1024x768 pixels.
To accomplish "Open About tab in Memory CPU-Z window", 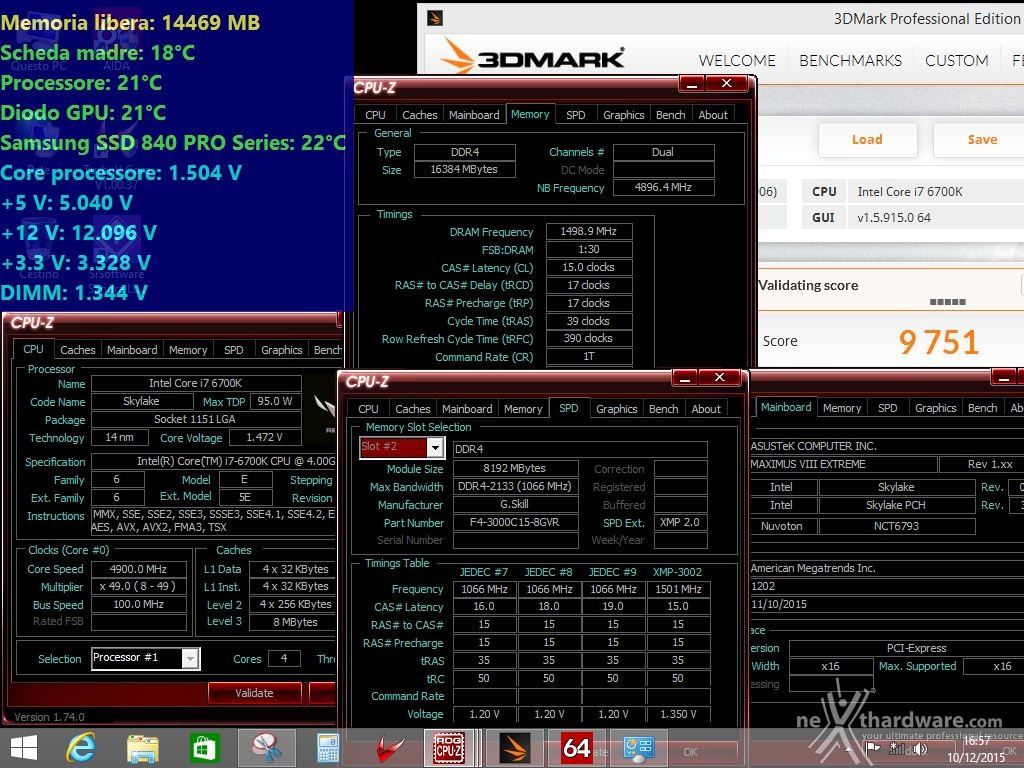I will (x=713, y=115).
